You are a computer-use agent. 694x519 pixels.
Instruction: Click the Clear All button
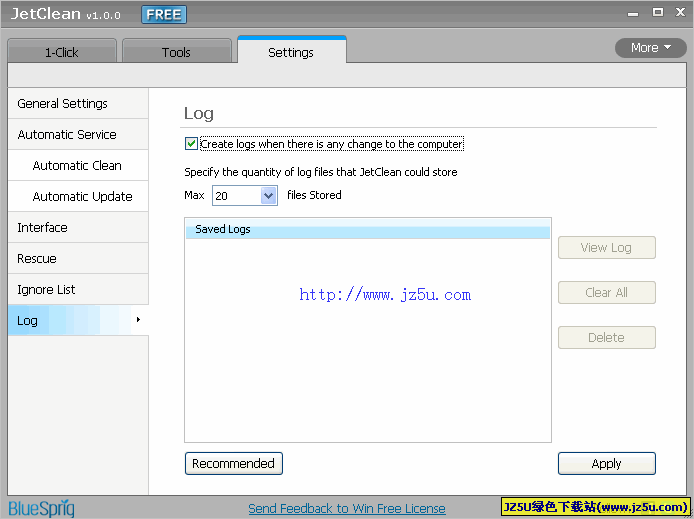(606, 292)
